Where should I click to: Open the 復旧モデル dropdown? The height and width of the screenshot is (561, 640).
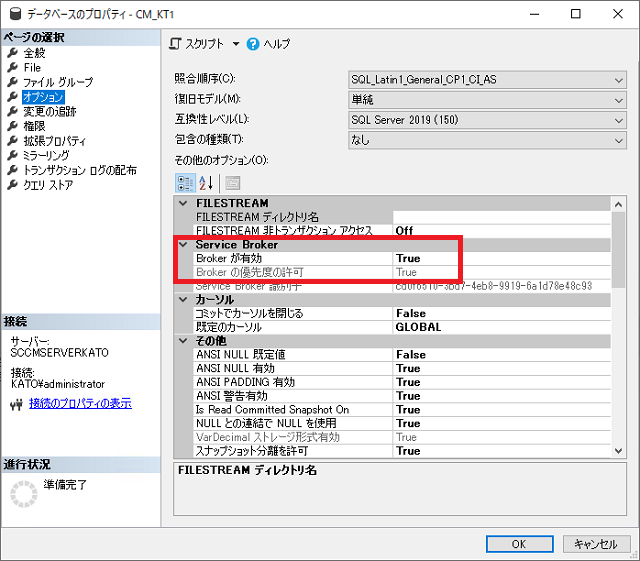[x=619, y=100]
